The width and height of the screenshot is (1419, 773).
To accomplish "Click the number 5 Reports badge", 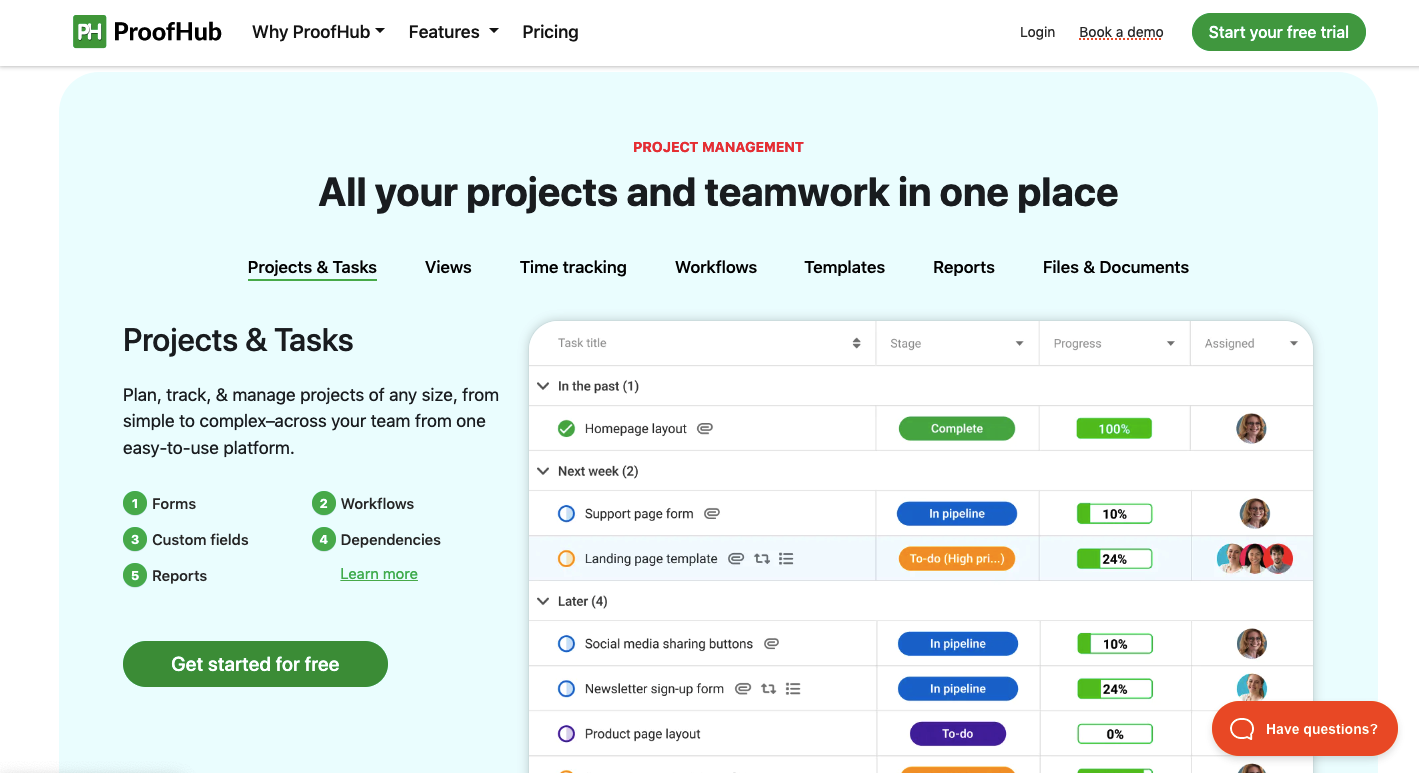I will (x=134, y=575).
